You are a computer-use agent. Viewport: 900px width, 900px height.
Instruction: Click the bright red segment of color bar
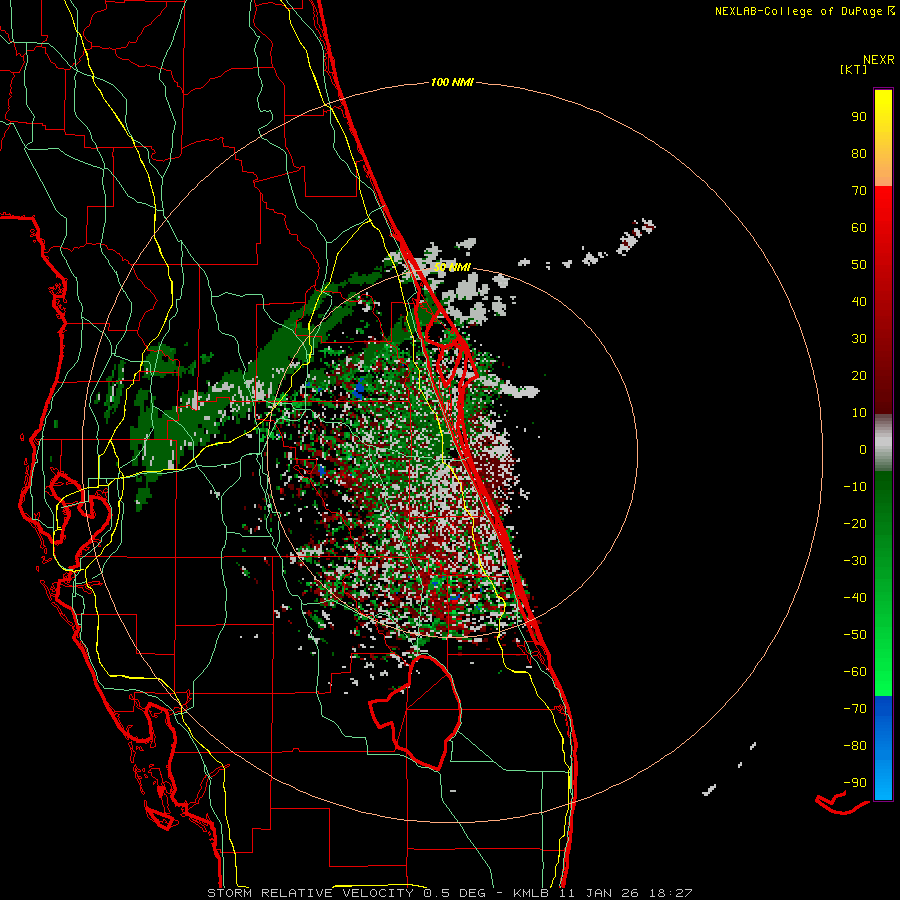(x=883, y=210)
